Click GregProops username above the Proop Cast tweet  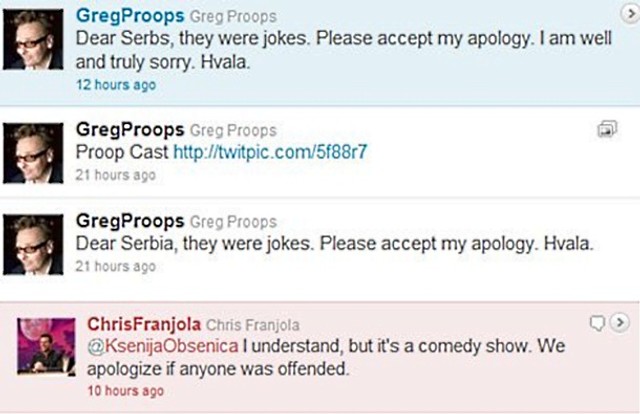tap(129, 132)
